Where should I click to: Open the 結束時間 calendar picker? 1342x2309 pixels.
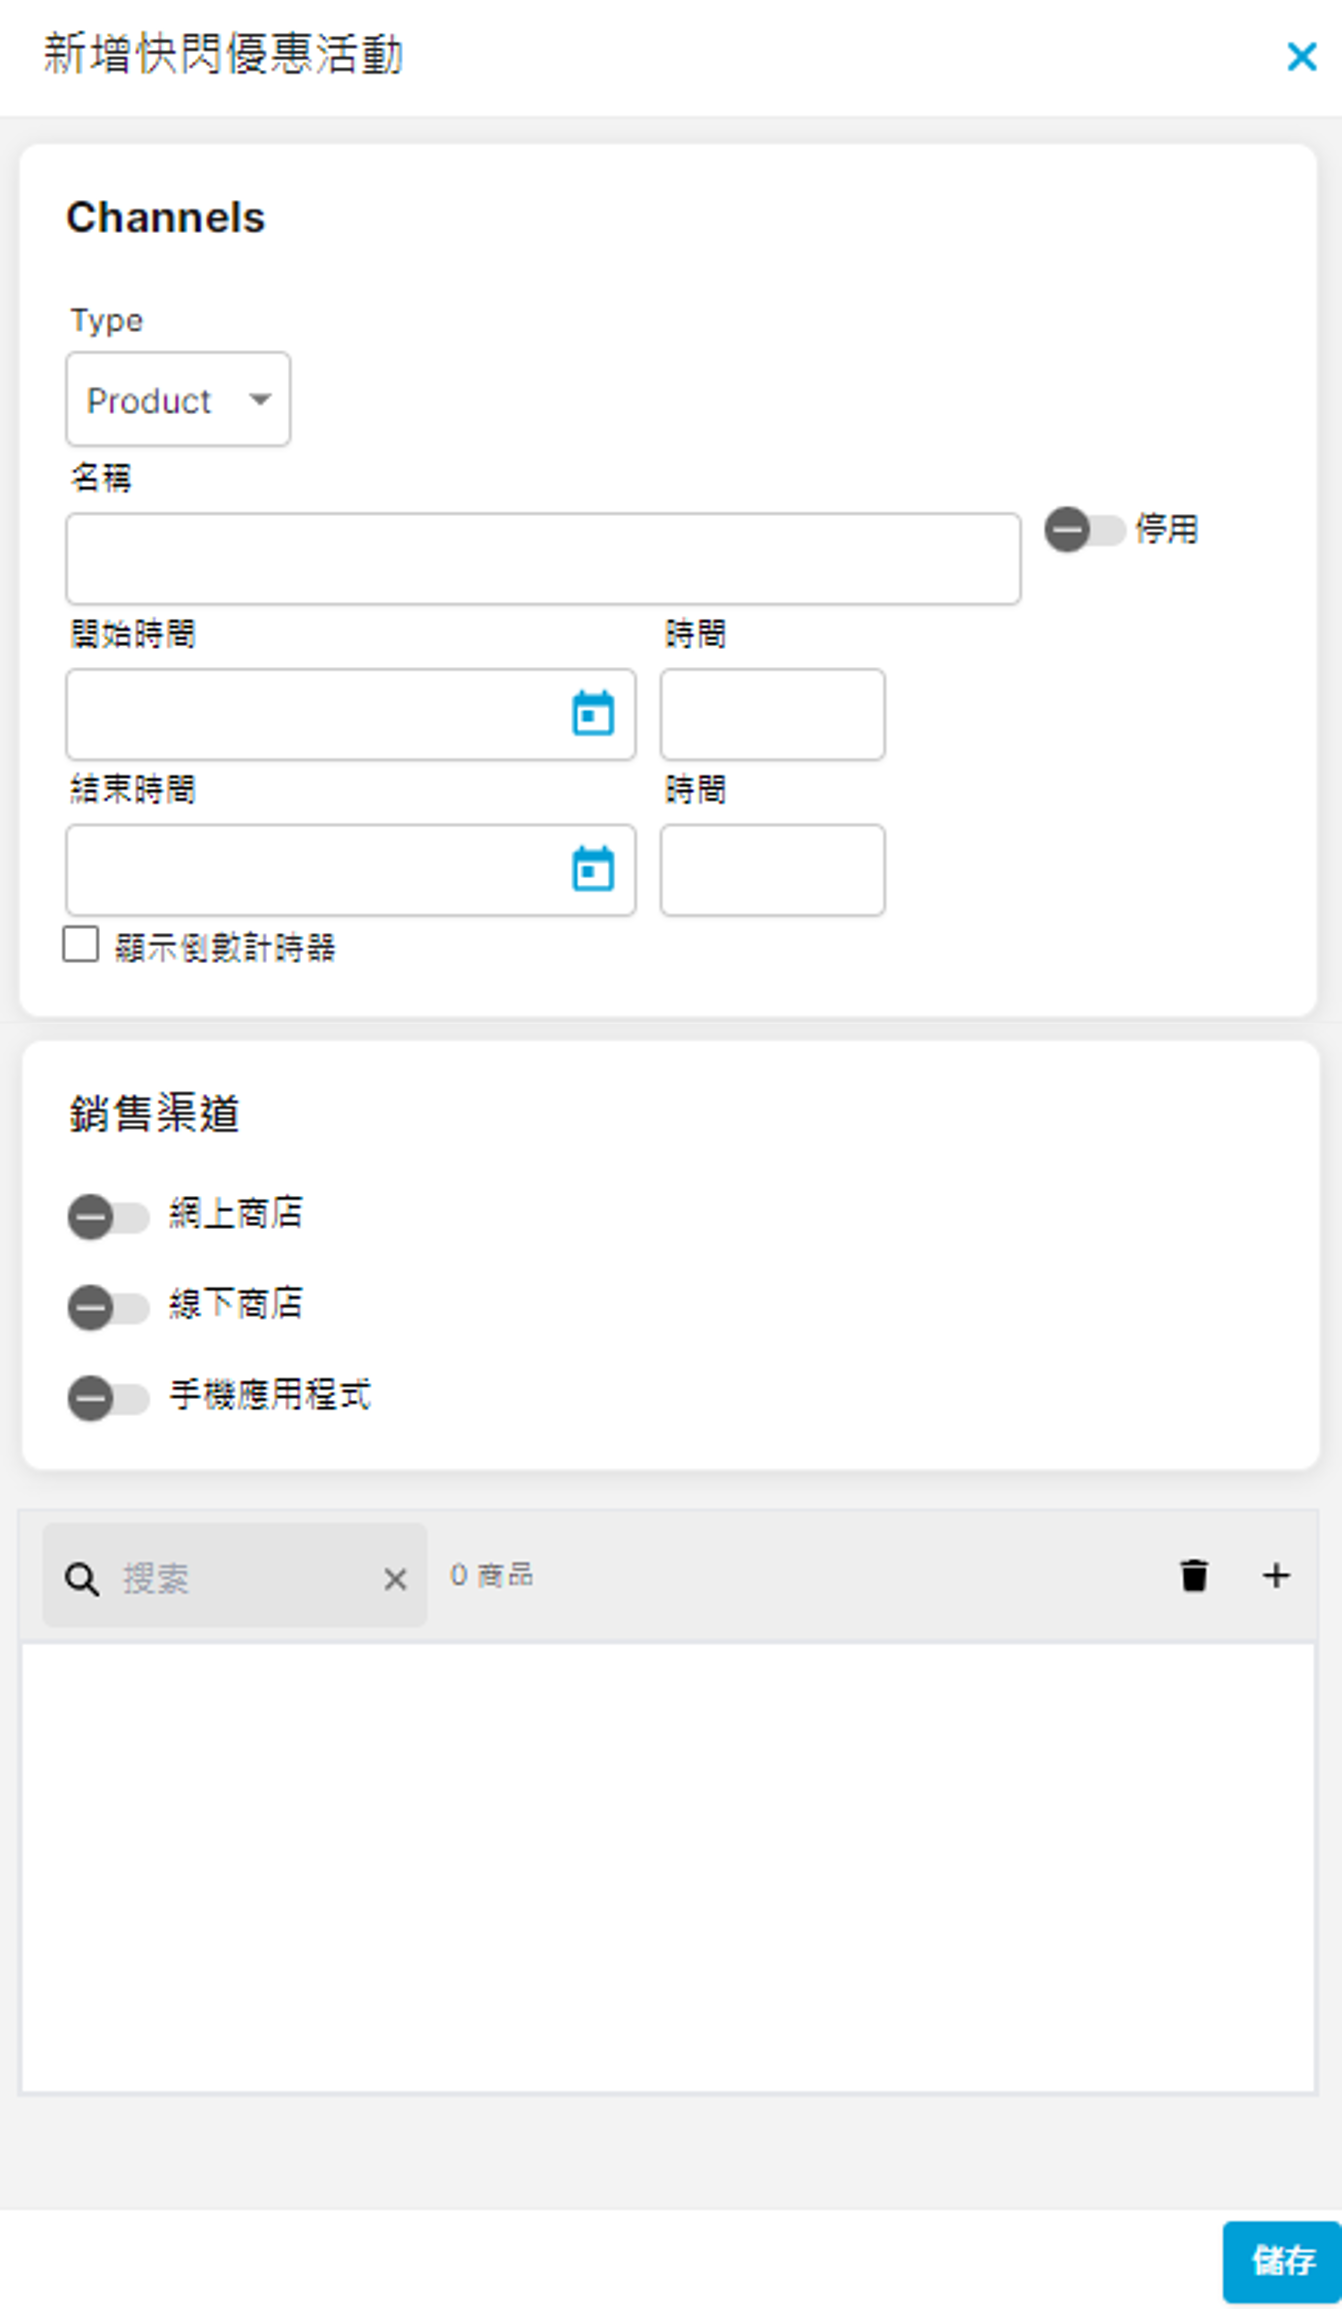[x=593, y=869]
